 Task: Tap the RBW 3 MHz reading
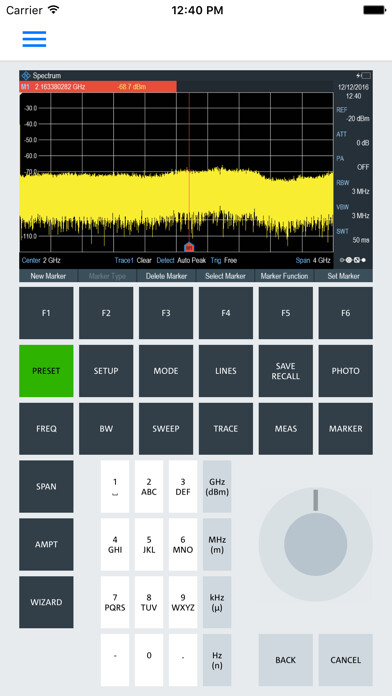pyautogui.click(x=353, y=187)
